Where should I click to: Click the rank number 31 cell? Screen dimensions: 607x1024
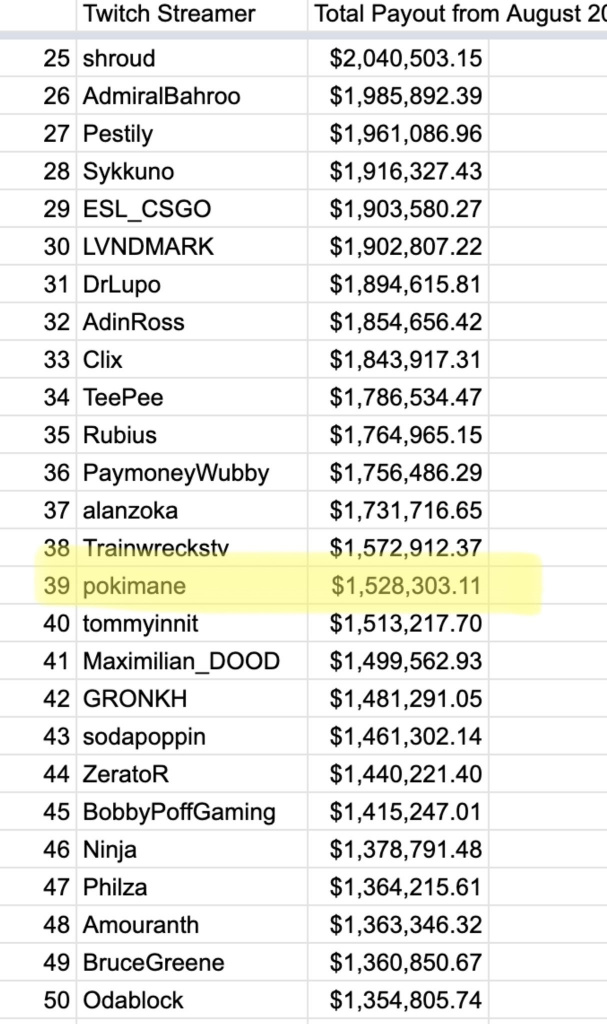tap(57, 285)
